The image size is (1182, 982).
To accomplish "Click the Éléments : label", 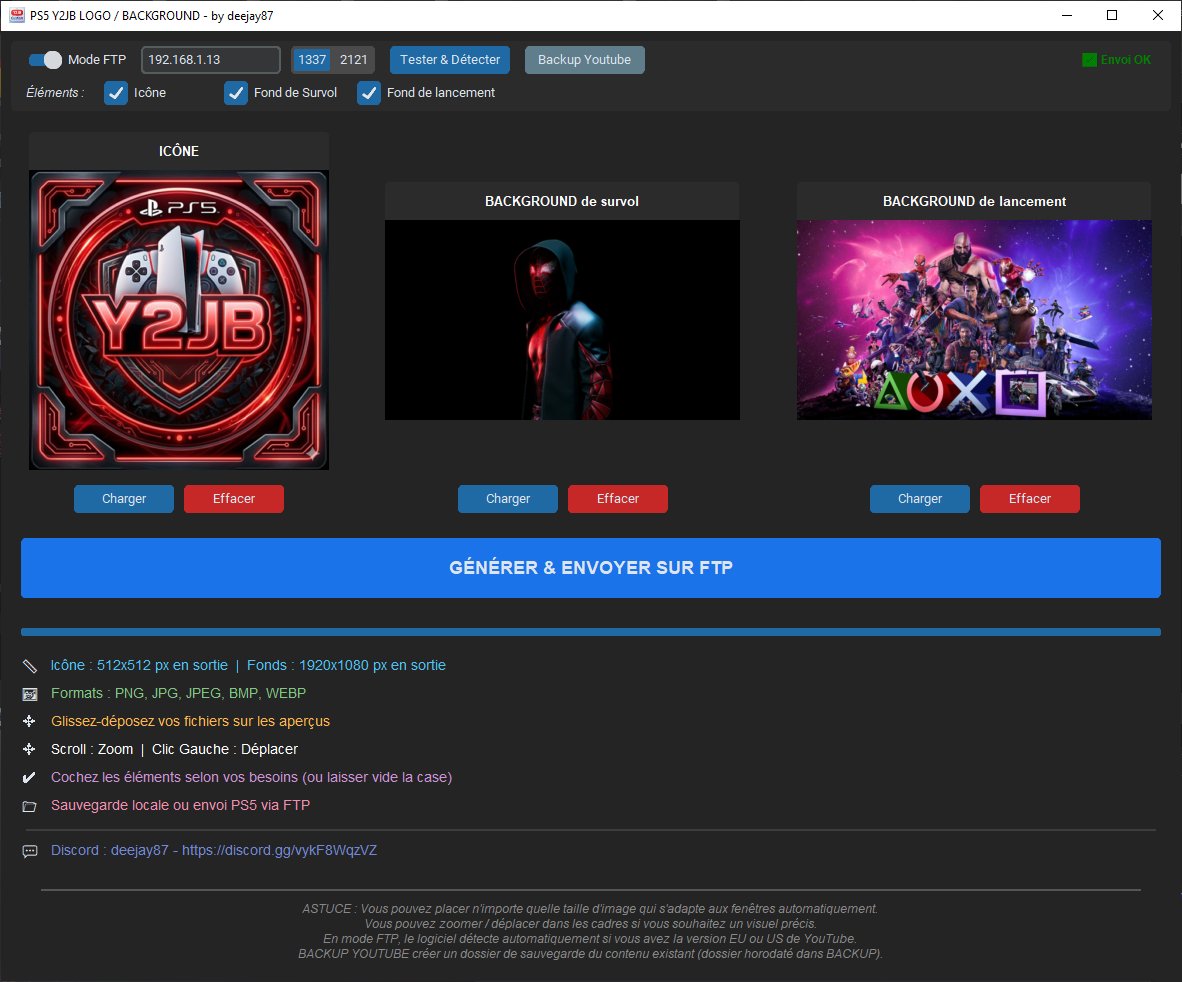I will click(55, 93).
